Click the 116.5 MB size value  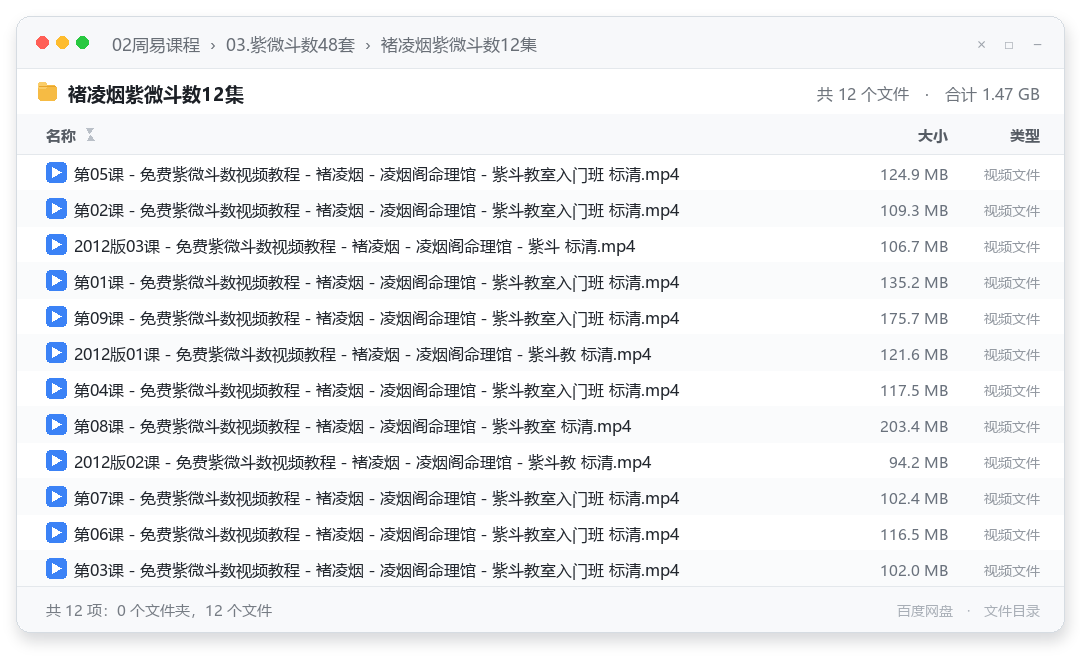(x=914, y=535)
